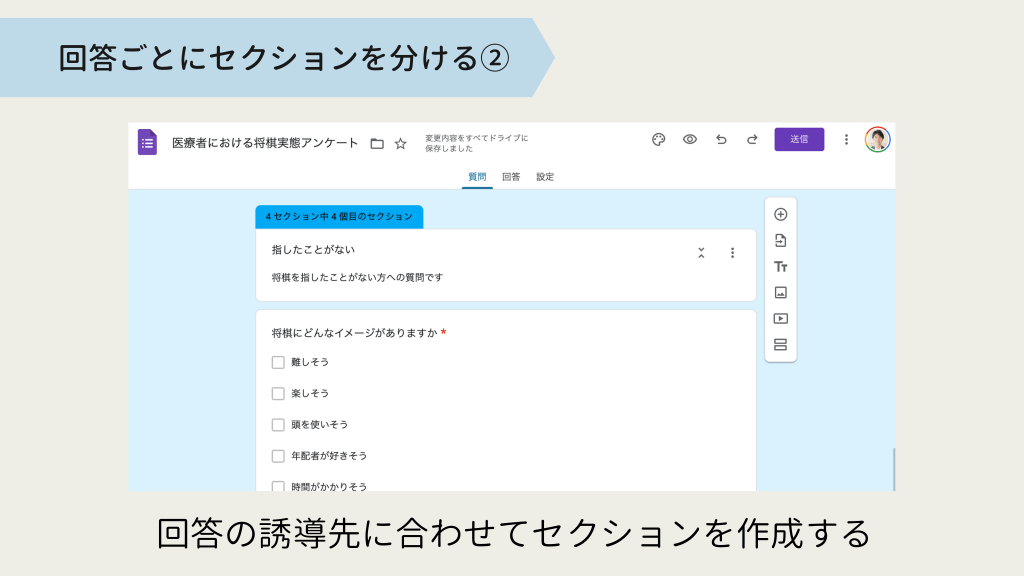Insert an image into the form
This screenshot has width=1024, height=576.
781,292
